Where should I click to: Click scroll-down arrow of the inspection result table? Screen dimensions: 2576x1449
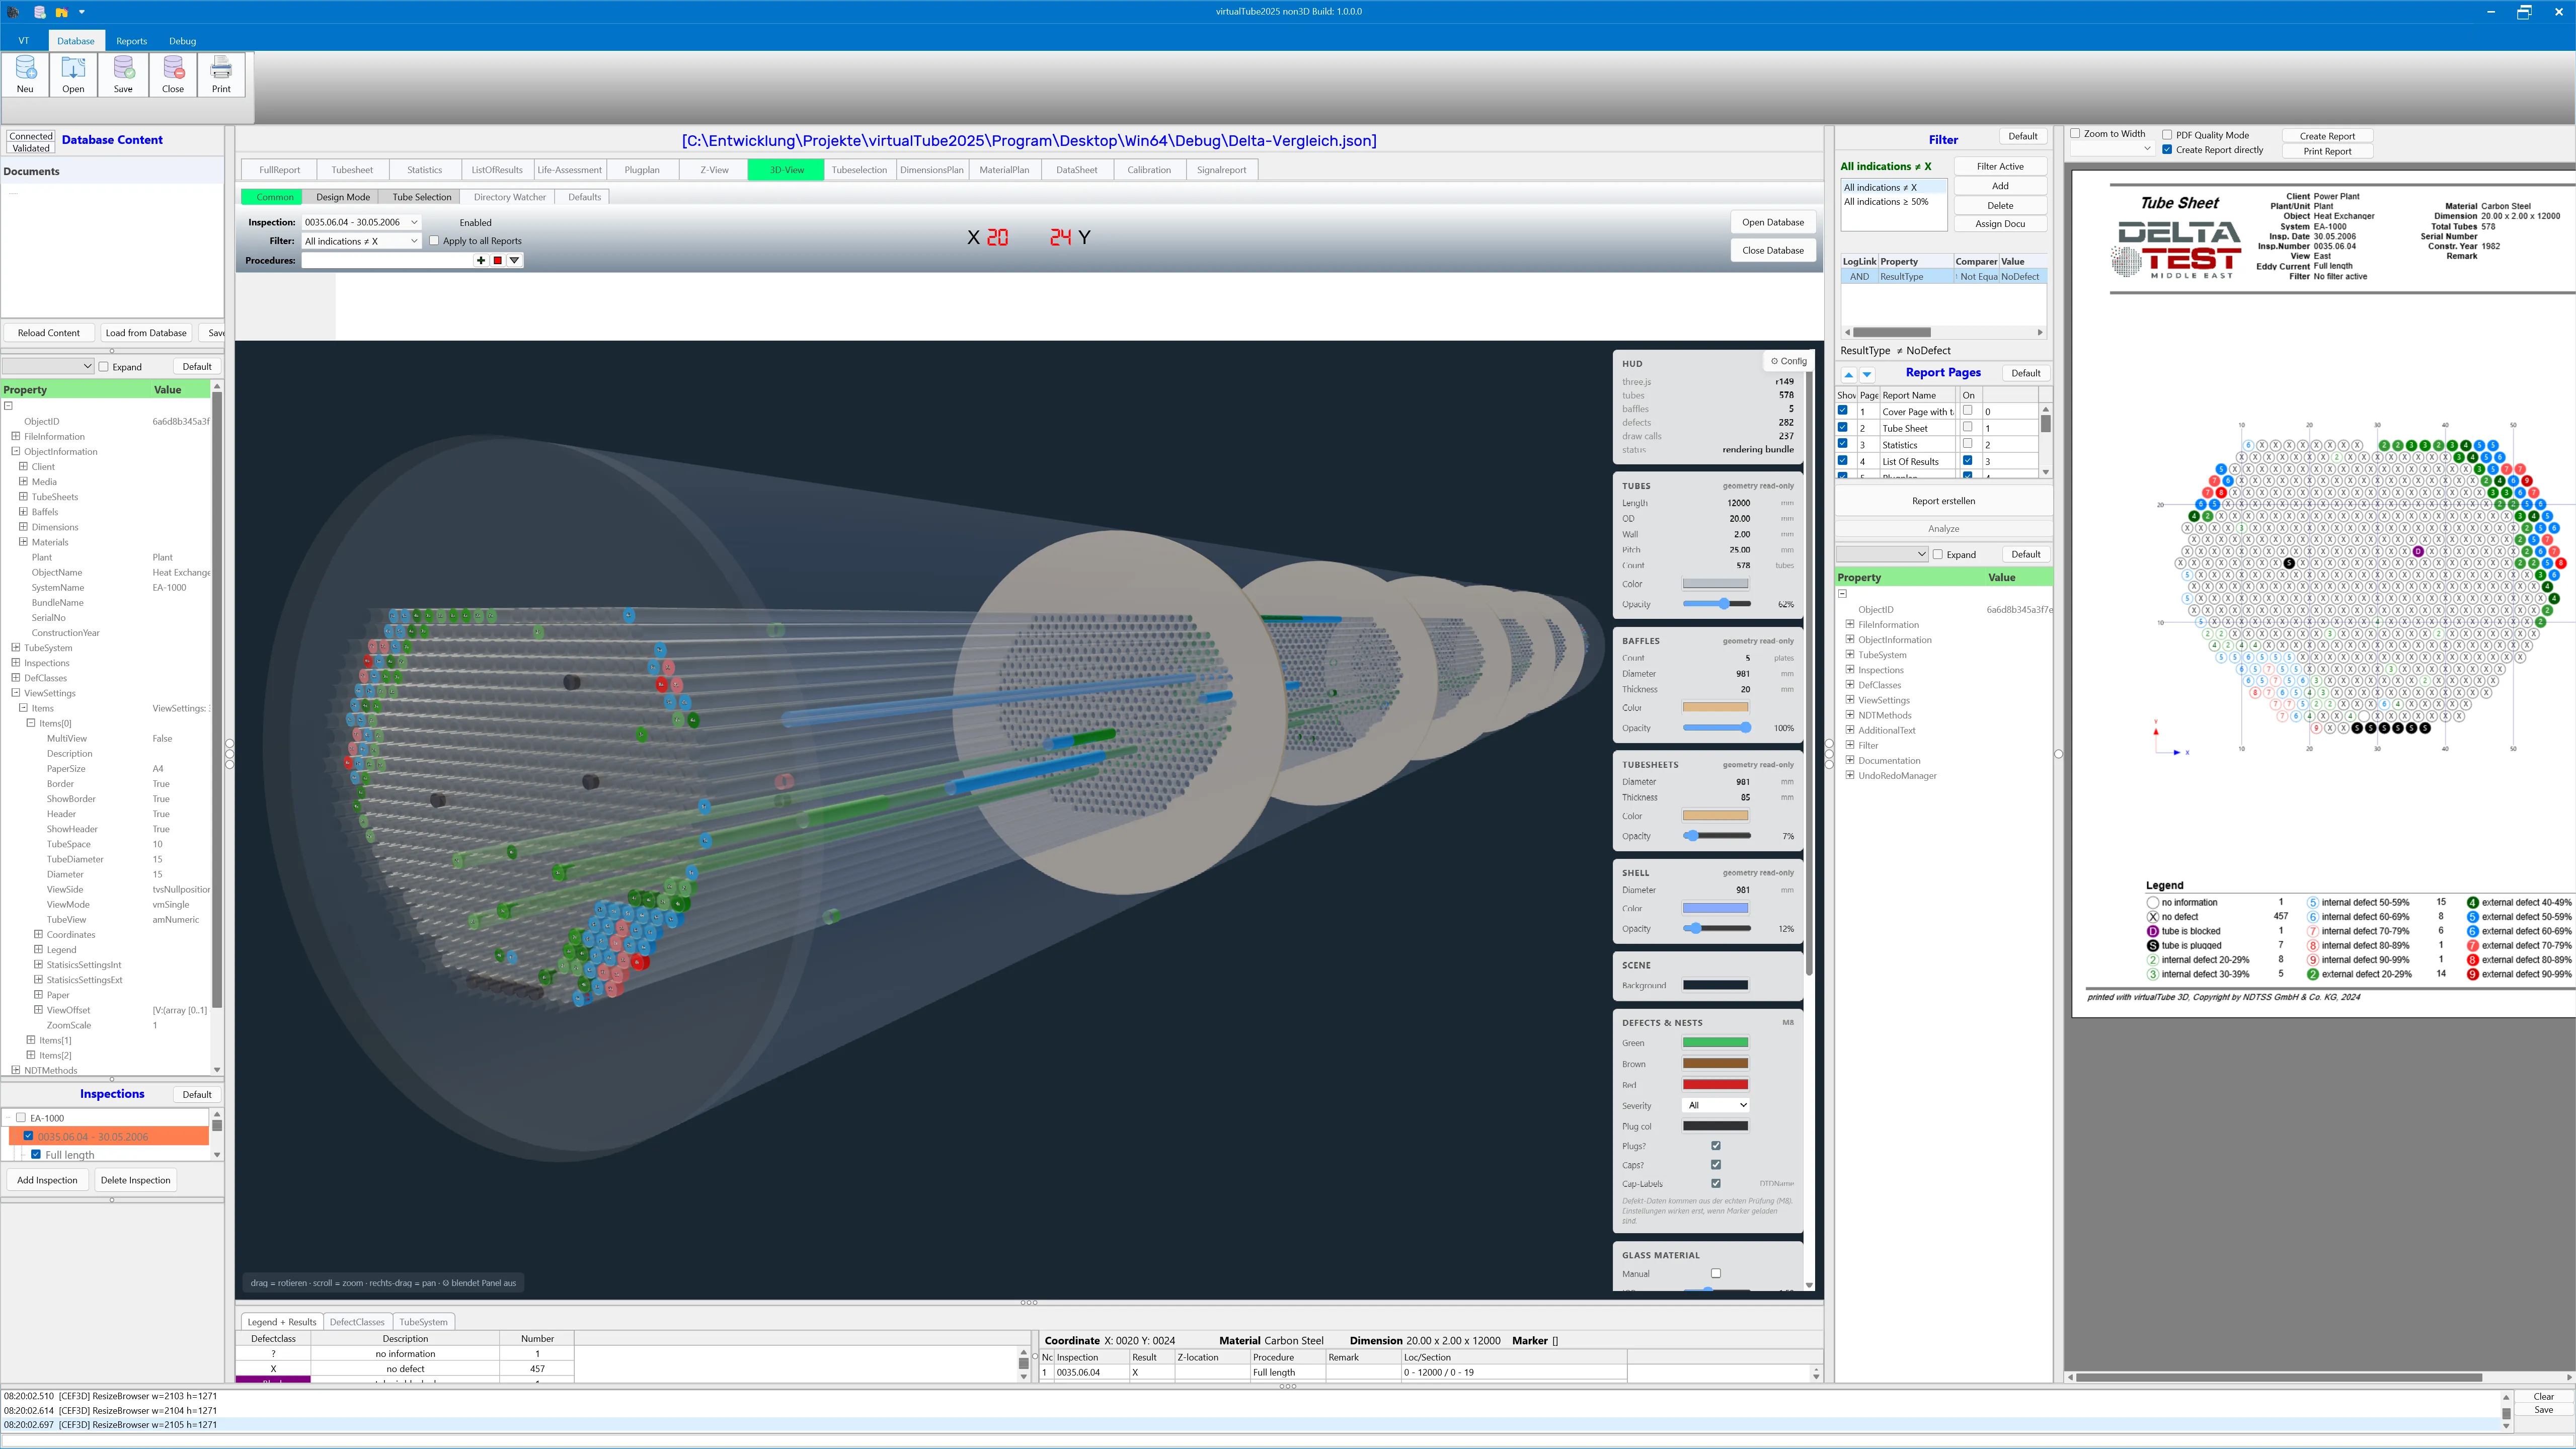[x=1816, y=1377]
